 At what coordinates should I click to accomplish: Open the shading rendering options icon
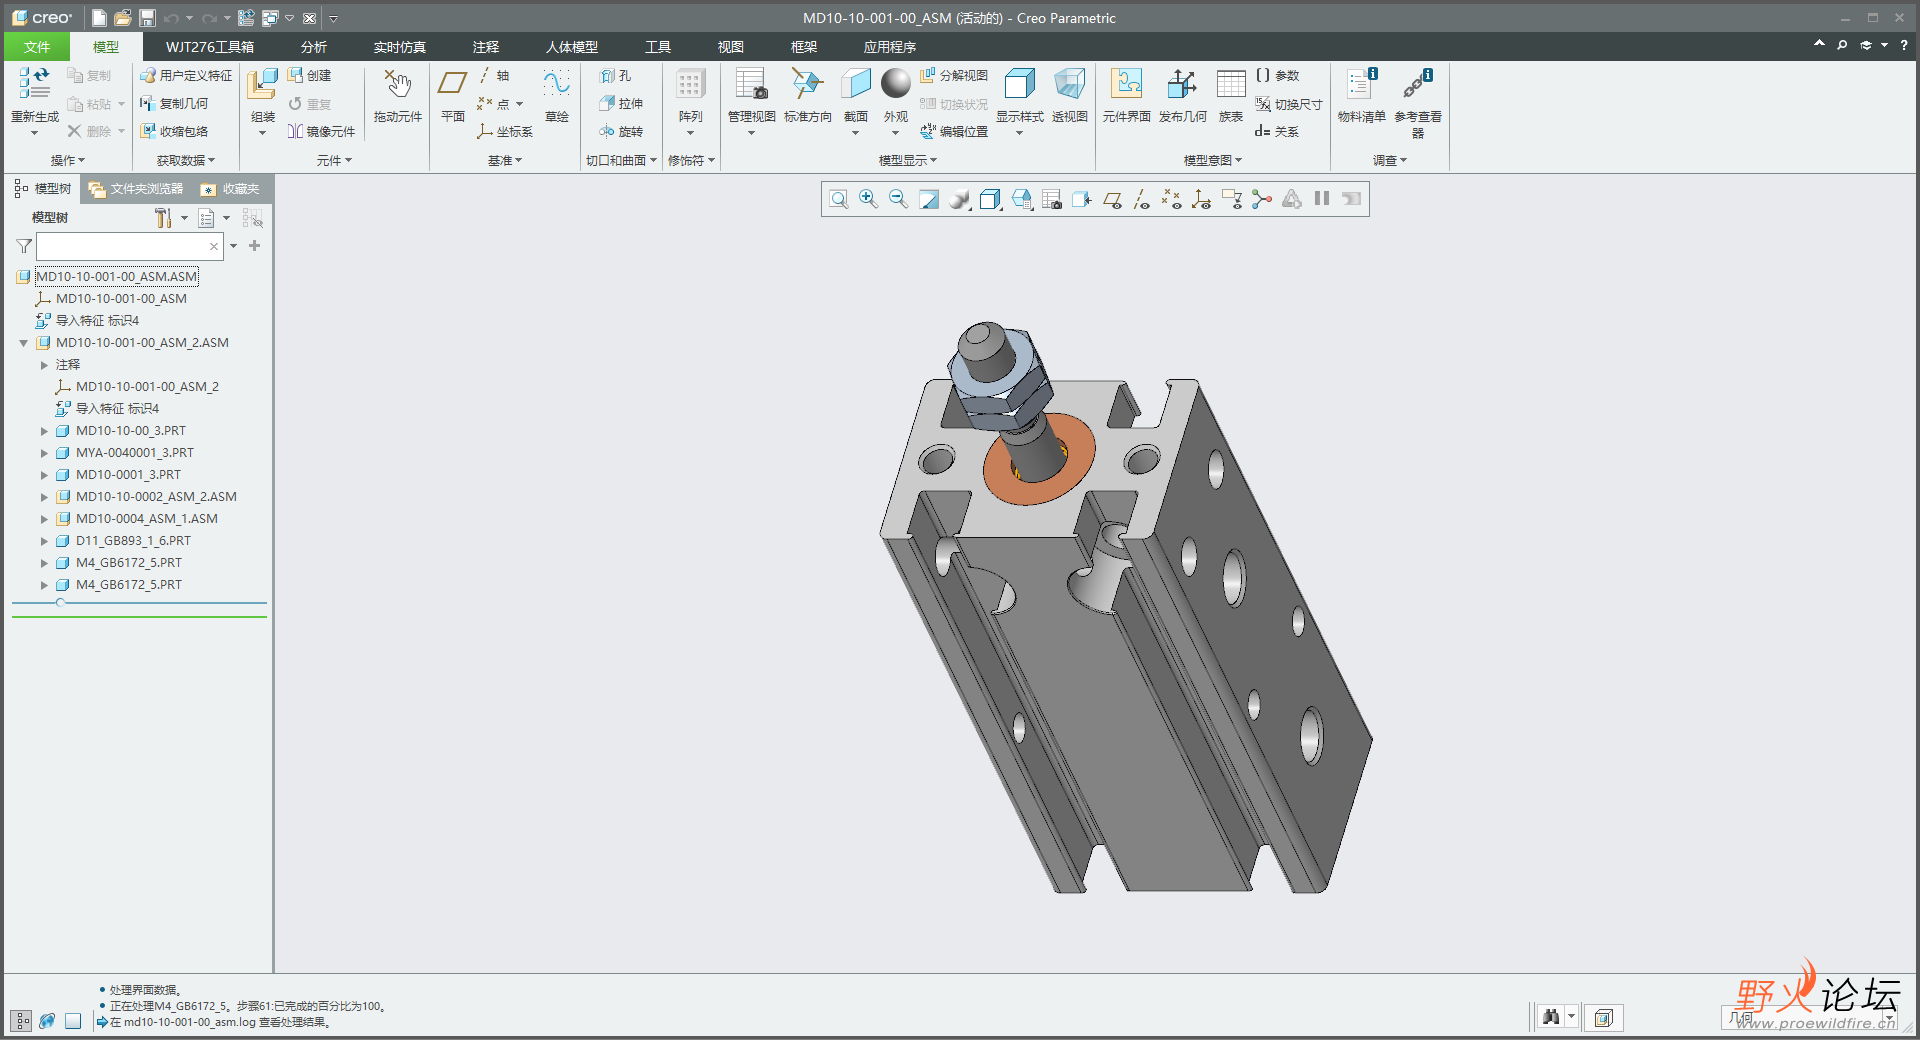960,199
